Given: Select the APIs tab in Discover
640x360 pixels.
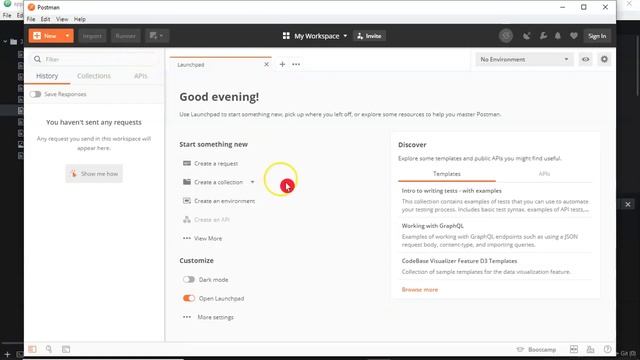Looking at the screenshot, I should pyautogui.click(x=544, y=174).
